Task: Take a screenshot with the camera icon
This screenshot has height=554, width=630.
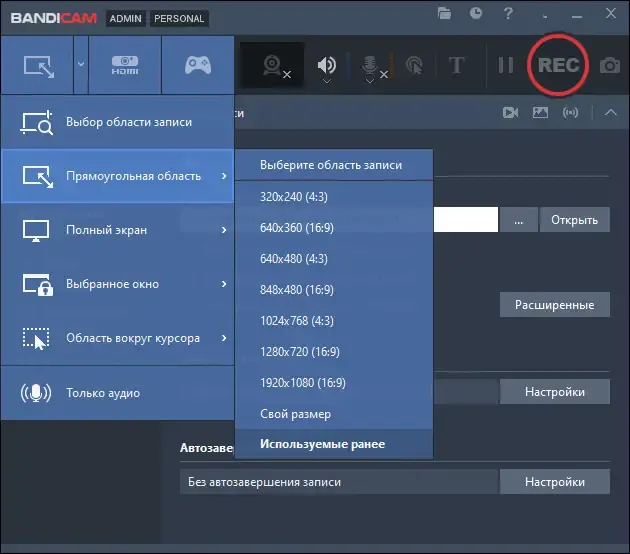Action: pyautogui.click(x=610, y=65)
